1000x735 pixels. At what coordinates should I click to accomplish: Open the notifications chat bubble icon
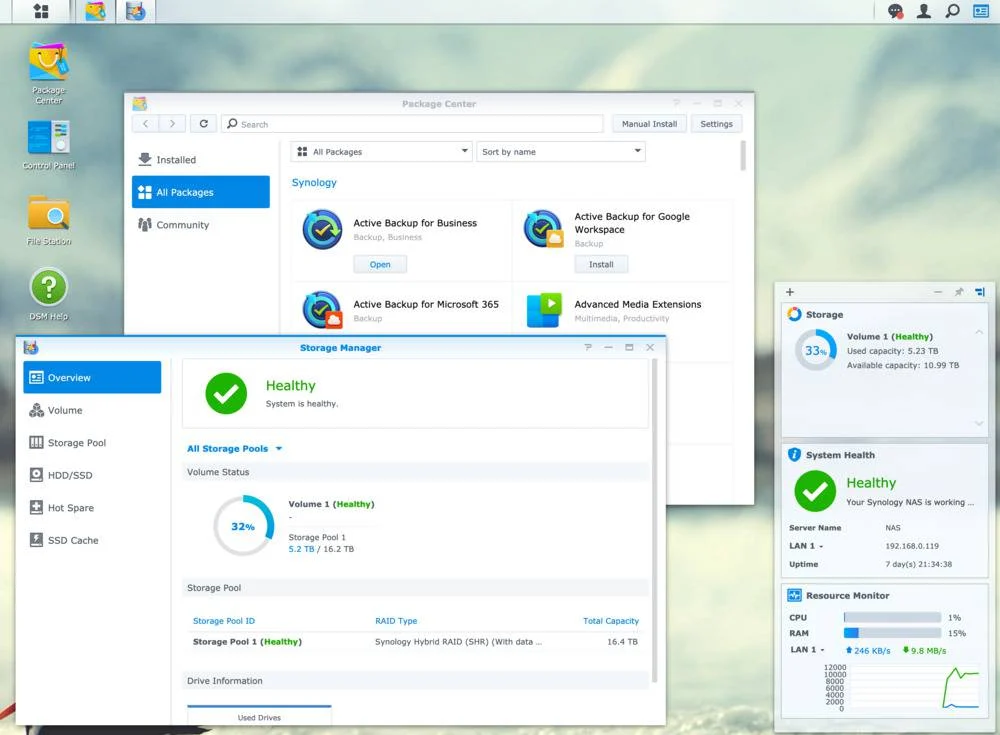pos(895,11)
